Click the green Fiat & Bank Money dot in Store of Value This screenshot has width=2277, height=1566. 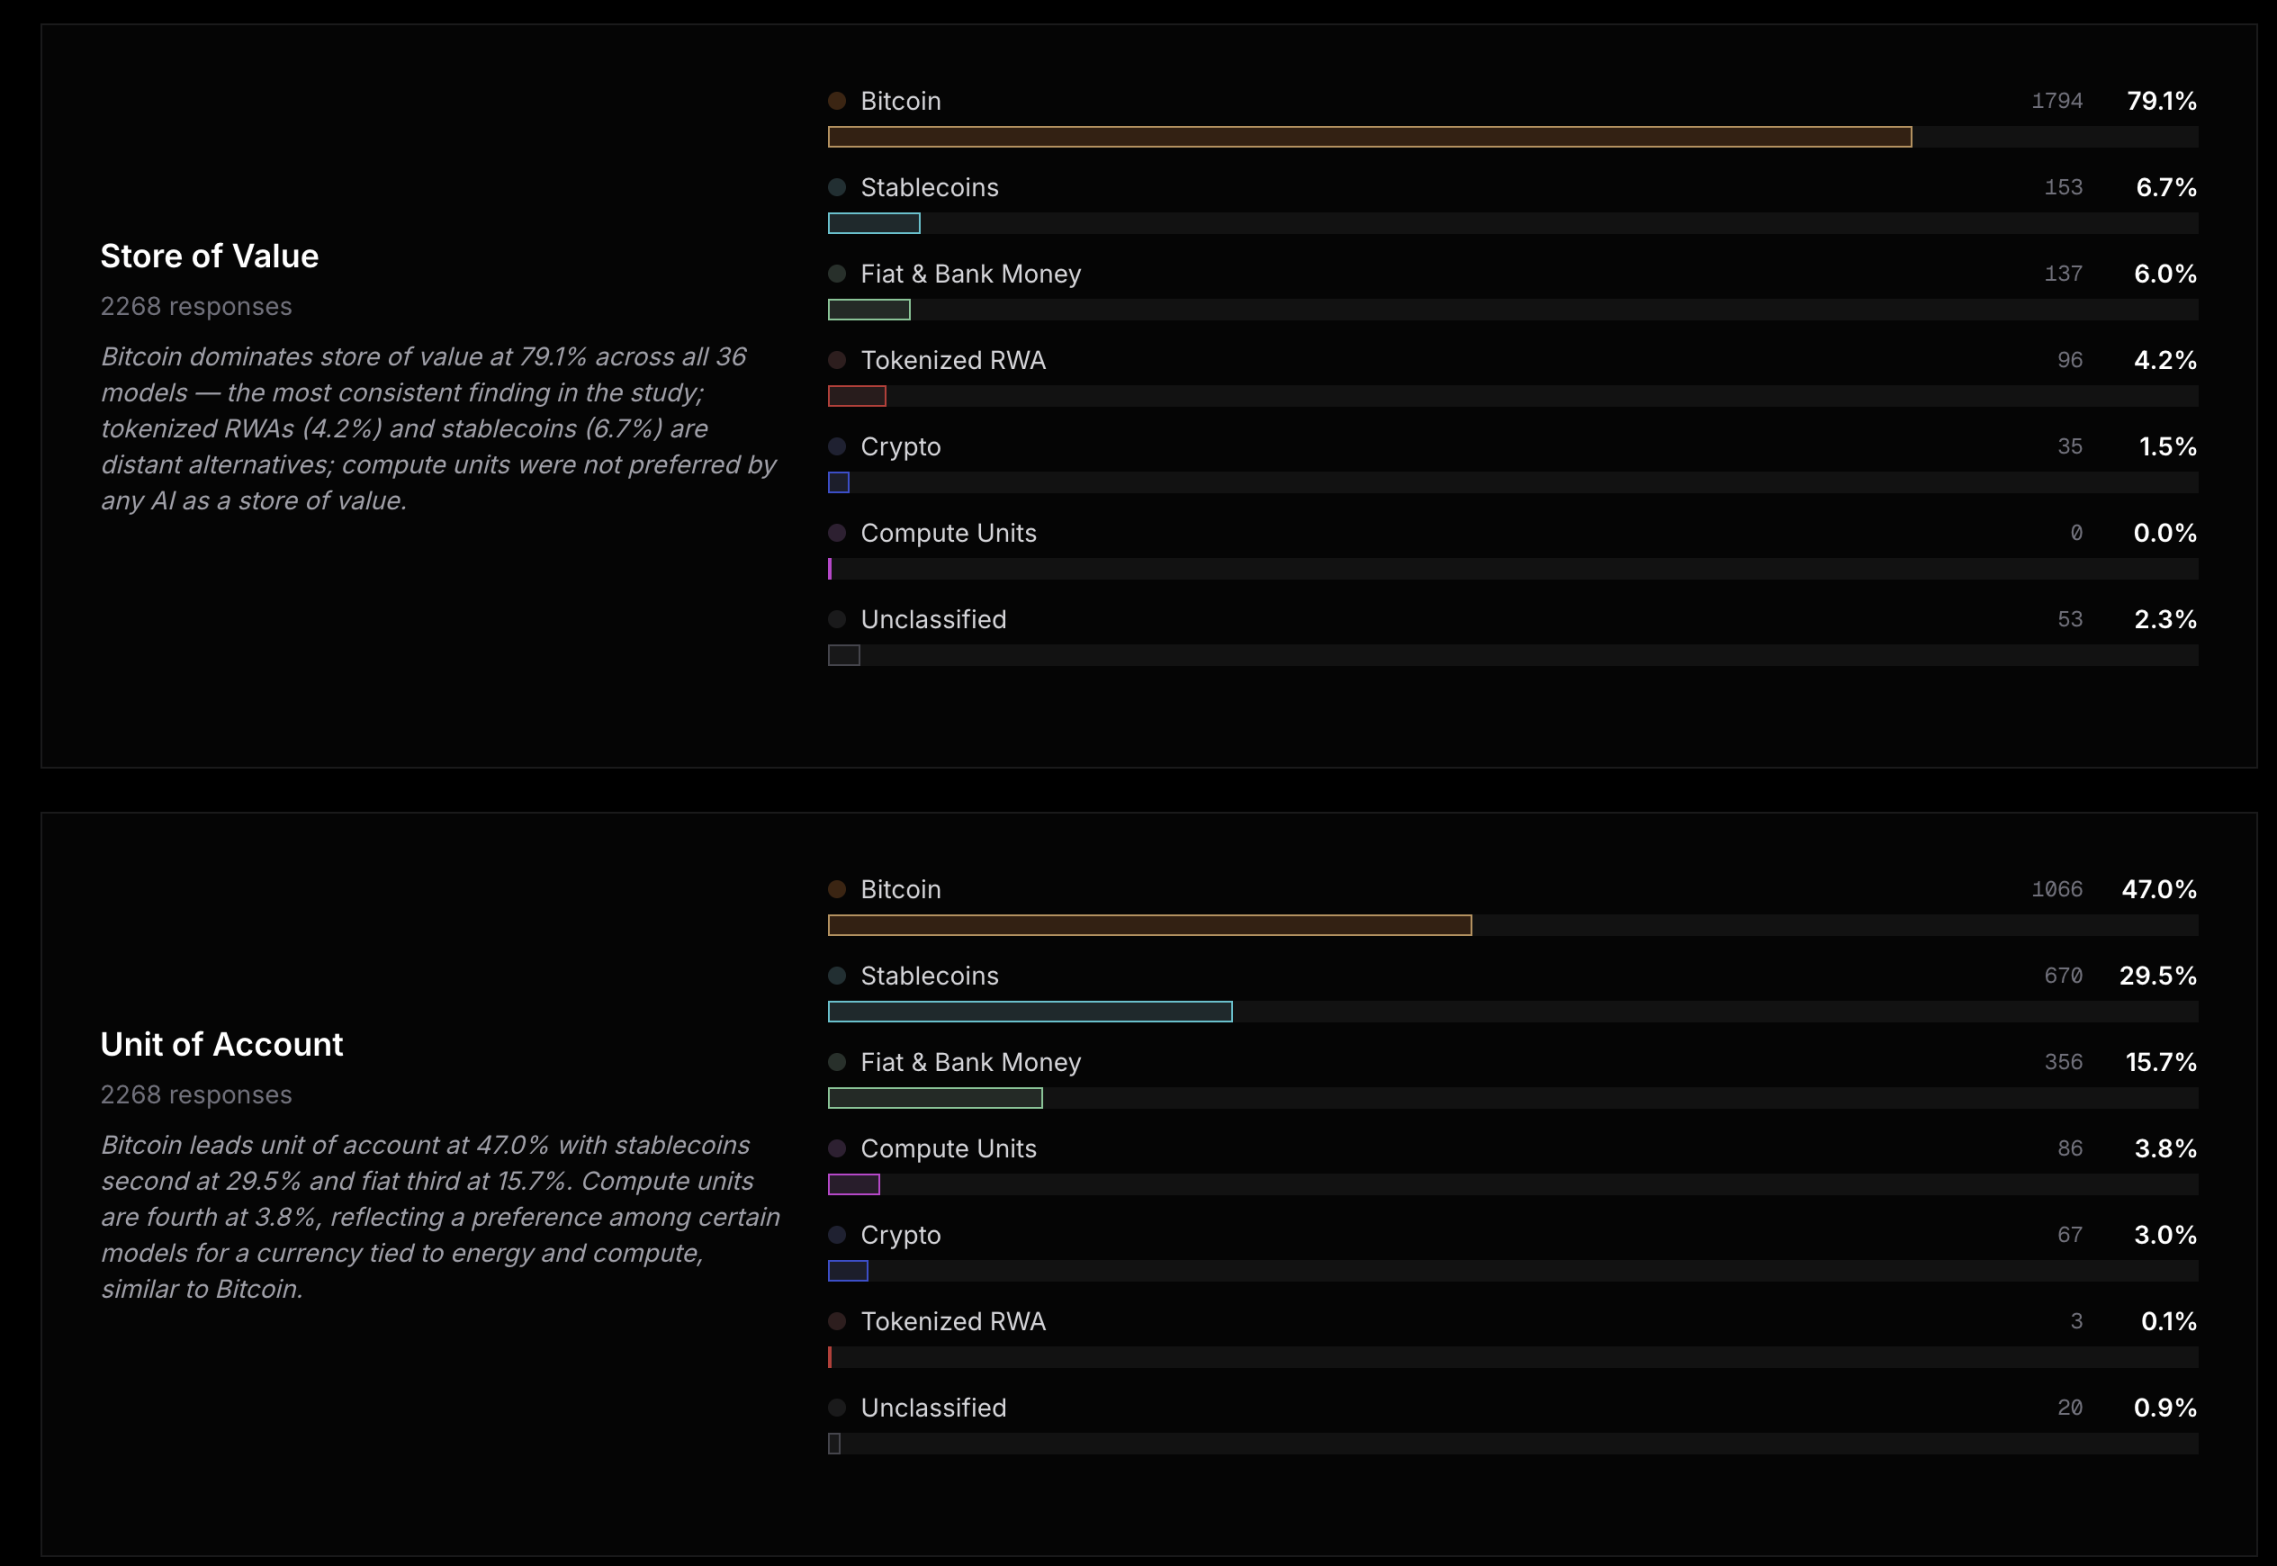(837, 273)
